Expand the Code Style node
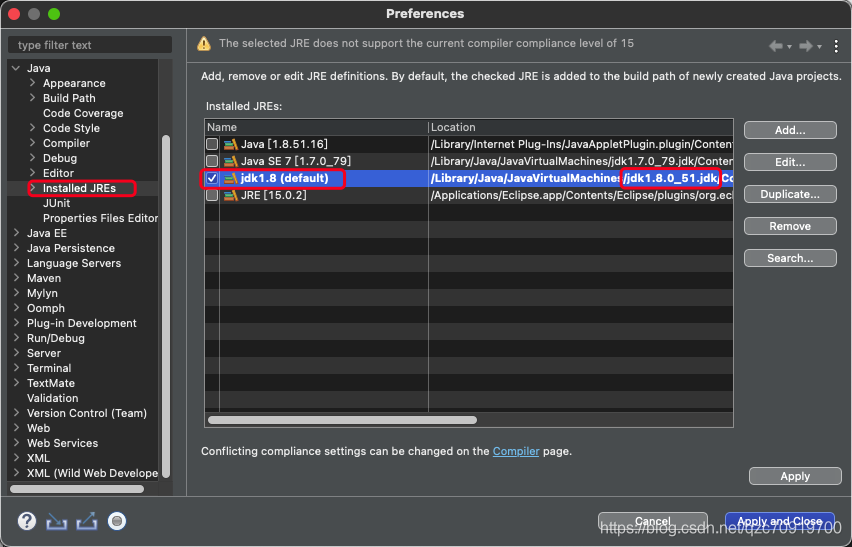 click(33, 128)
